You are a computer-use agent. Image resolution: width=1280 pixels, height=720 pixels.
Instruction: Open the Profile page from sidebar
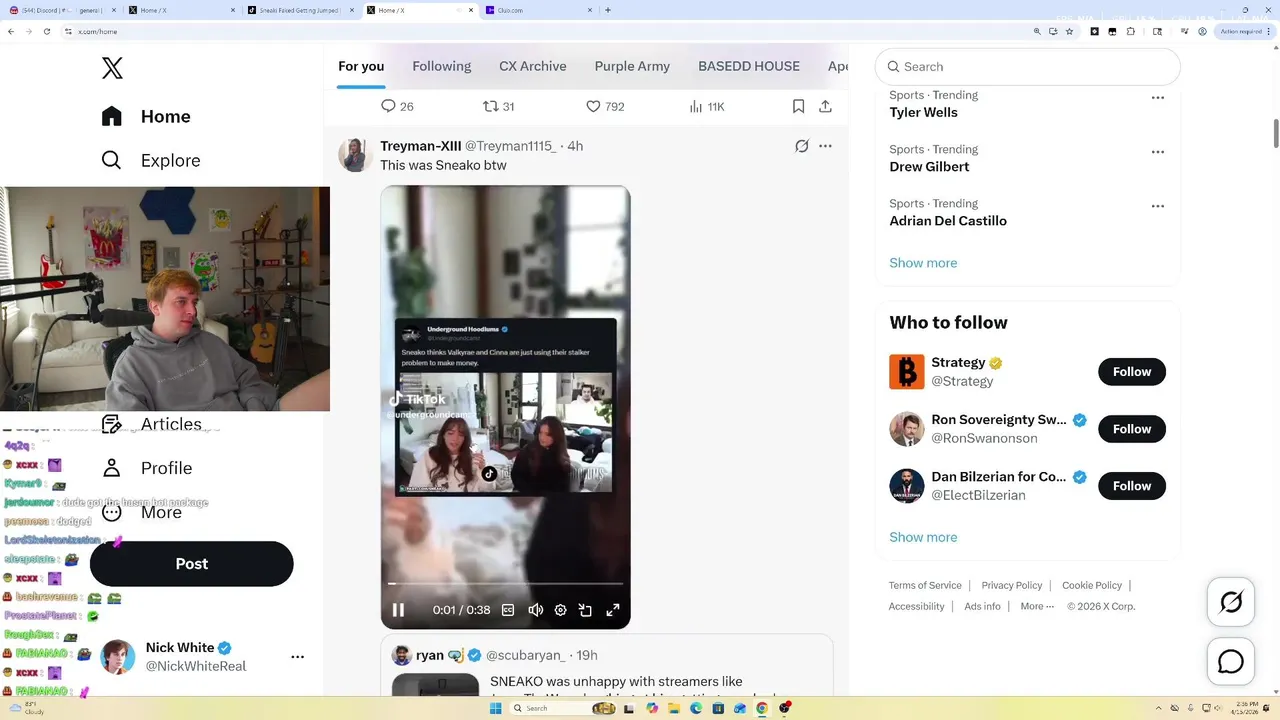[146, 468]
